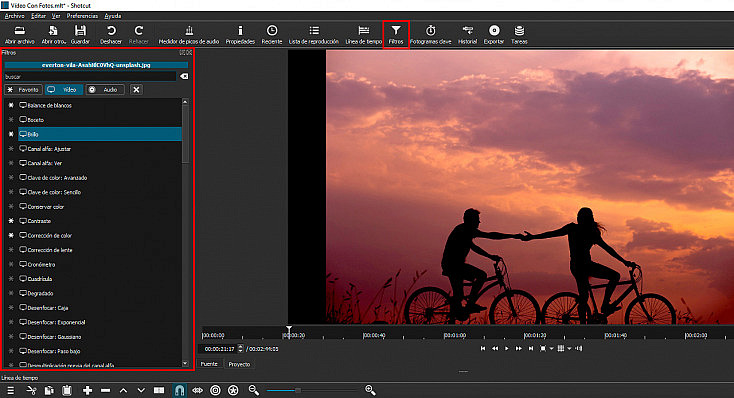Viewport: 734px width, 398px height.
Task: Open the Tareas panel
Action: tap(519, 35)
